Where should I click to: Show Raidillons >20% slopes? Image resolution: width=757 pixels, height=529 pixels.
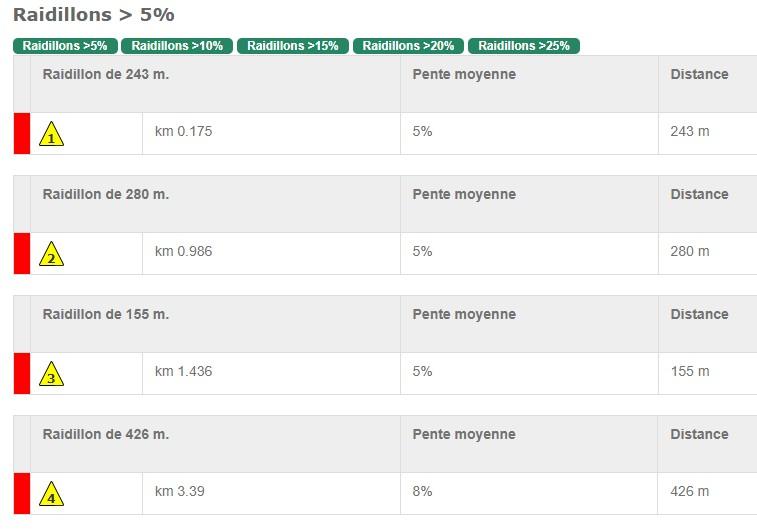[x=408, y=46]
